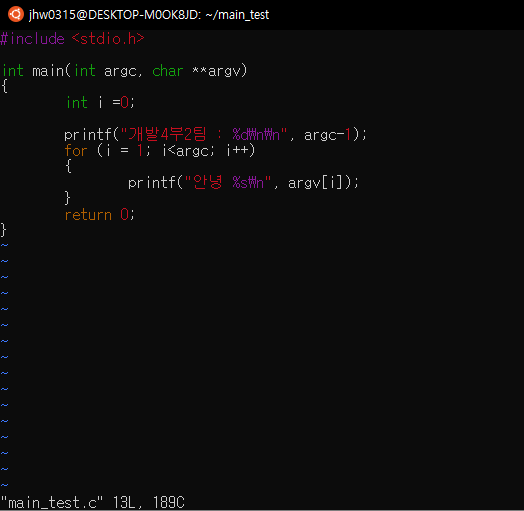Click '13L,' line count in status line
The image size is (524, 511).
pos(127,502)
